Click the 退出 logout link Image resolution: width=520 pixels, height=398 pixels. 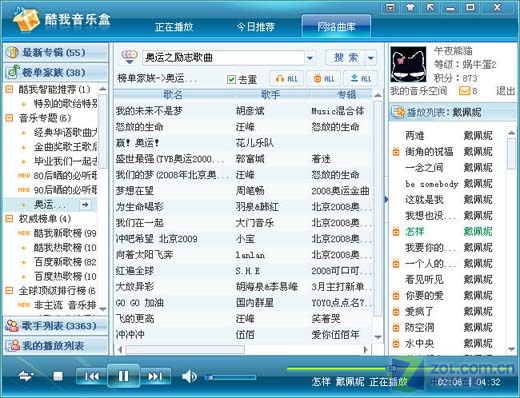pyautogui.click(x=505, y=91)
